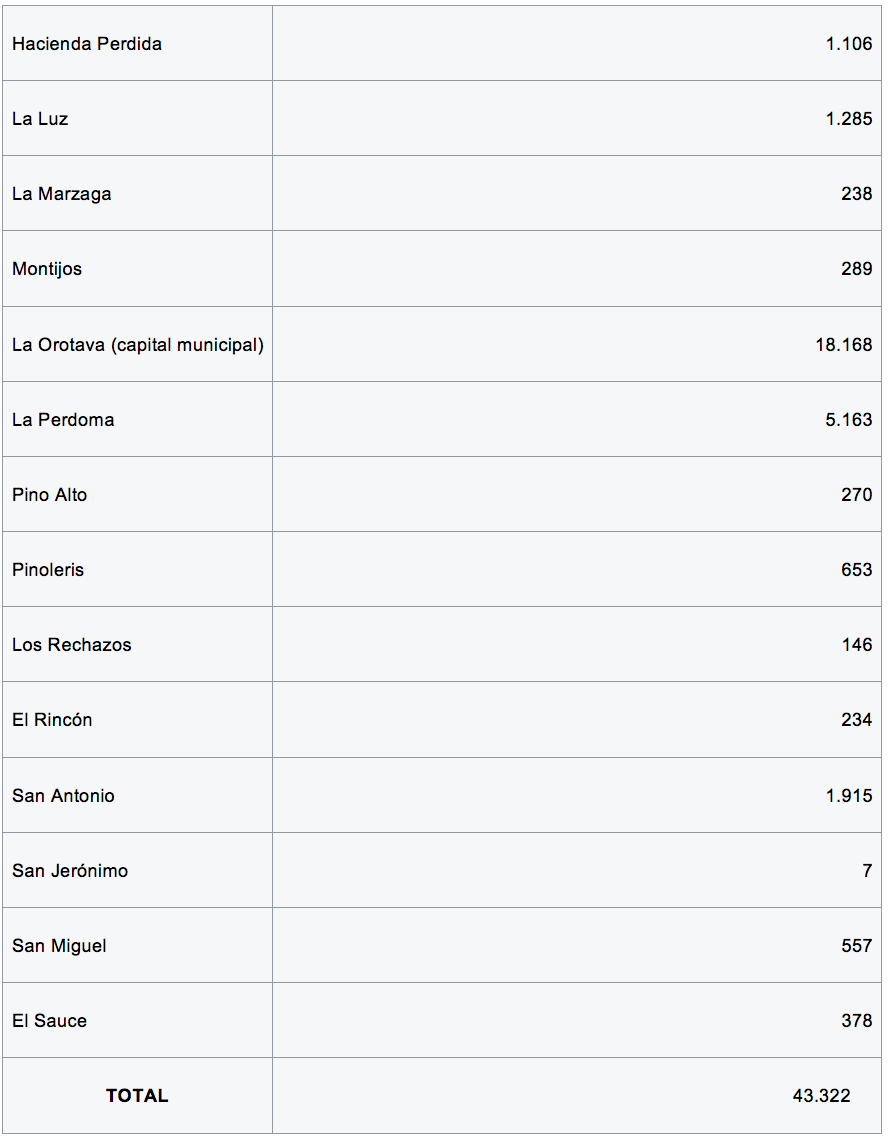This screenshot has height=1142, width=891.
Task: Select the El Rincón cell
Action: pyautogui.click(x=52, y=720)
